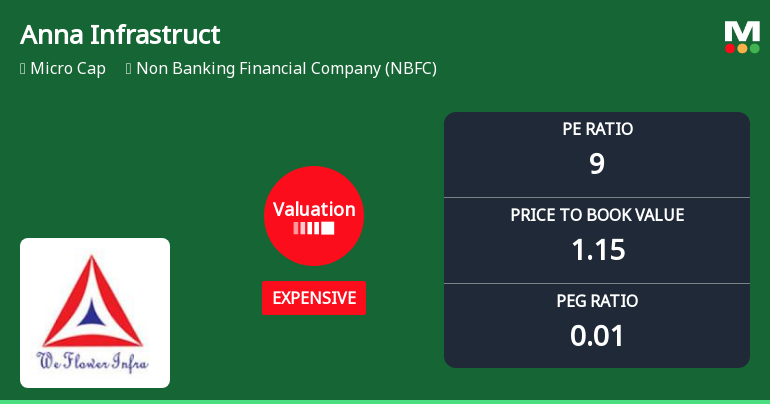
Task: Click the 1.15 price to book value
Action: (x=597, y=249)
